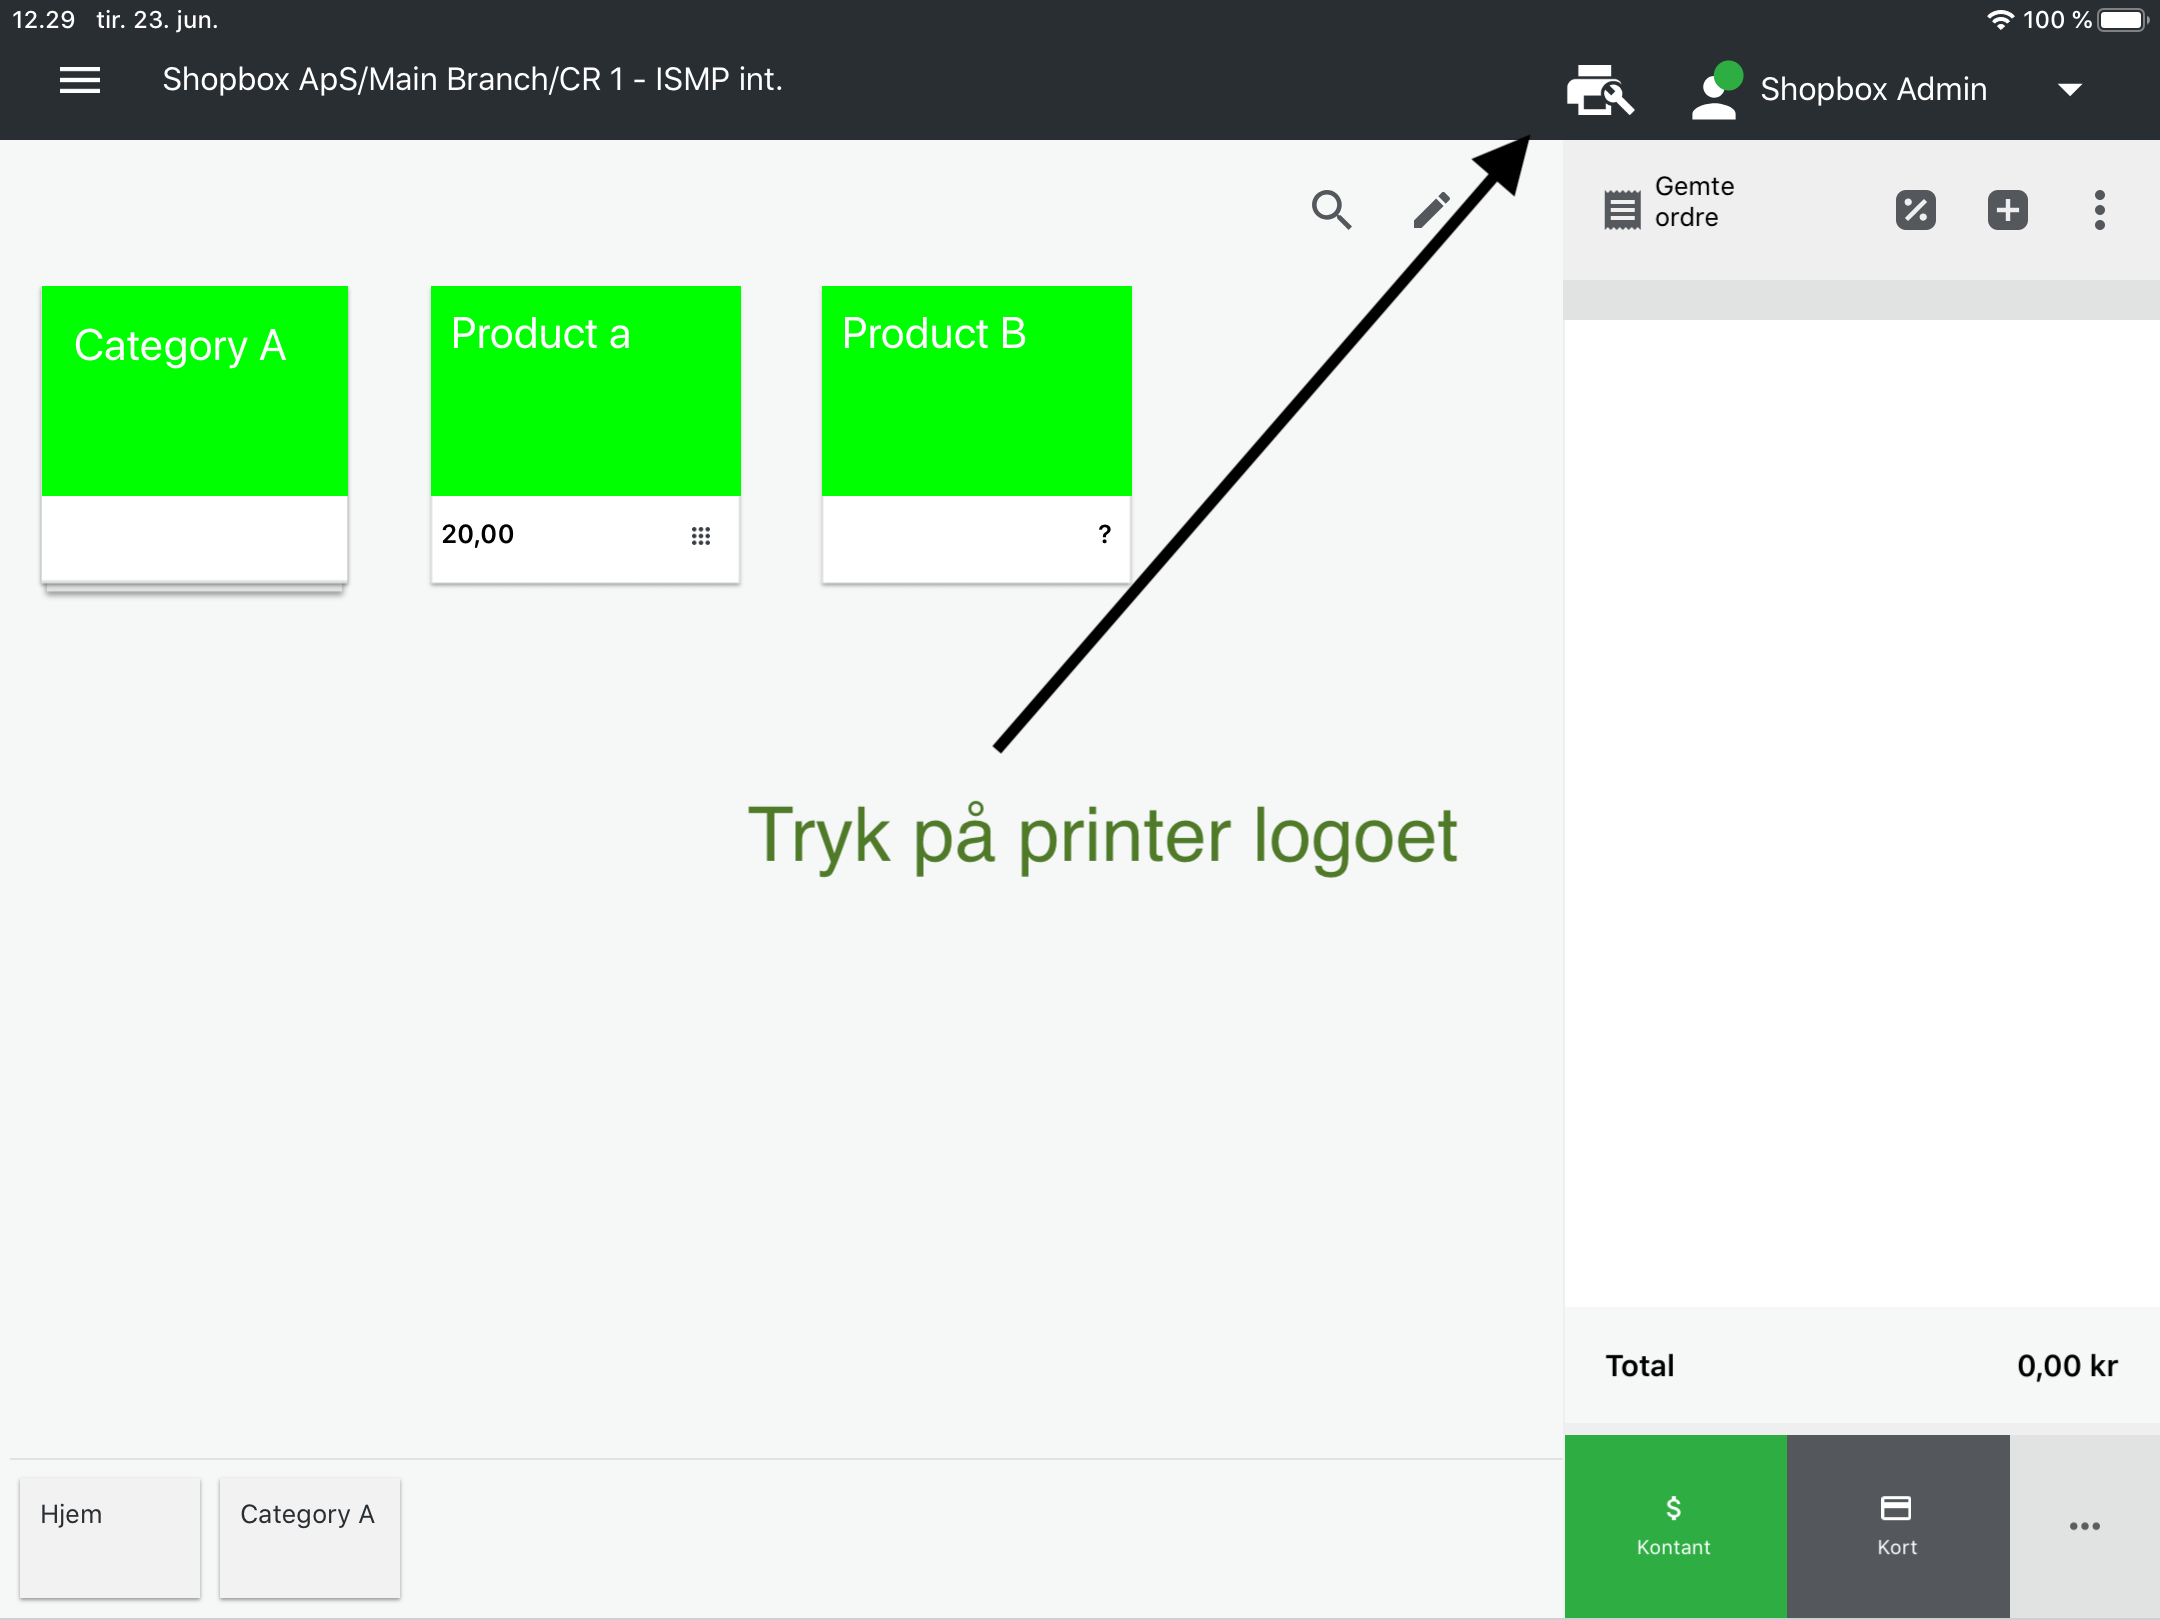Click the 20,00 price on Product a

478,534
